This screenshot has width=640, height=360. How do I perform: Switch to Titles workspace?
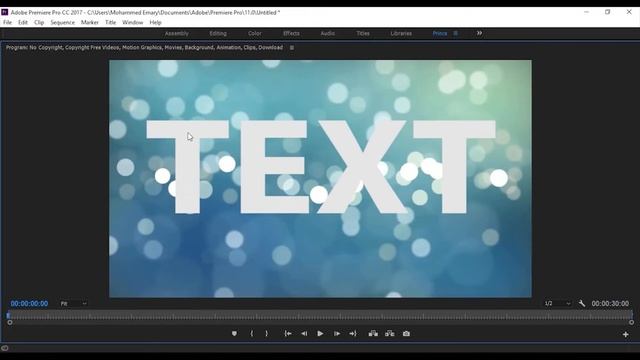pyautogui.click(x=363, y=33)
